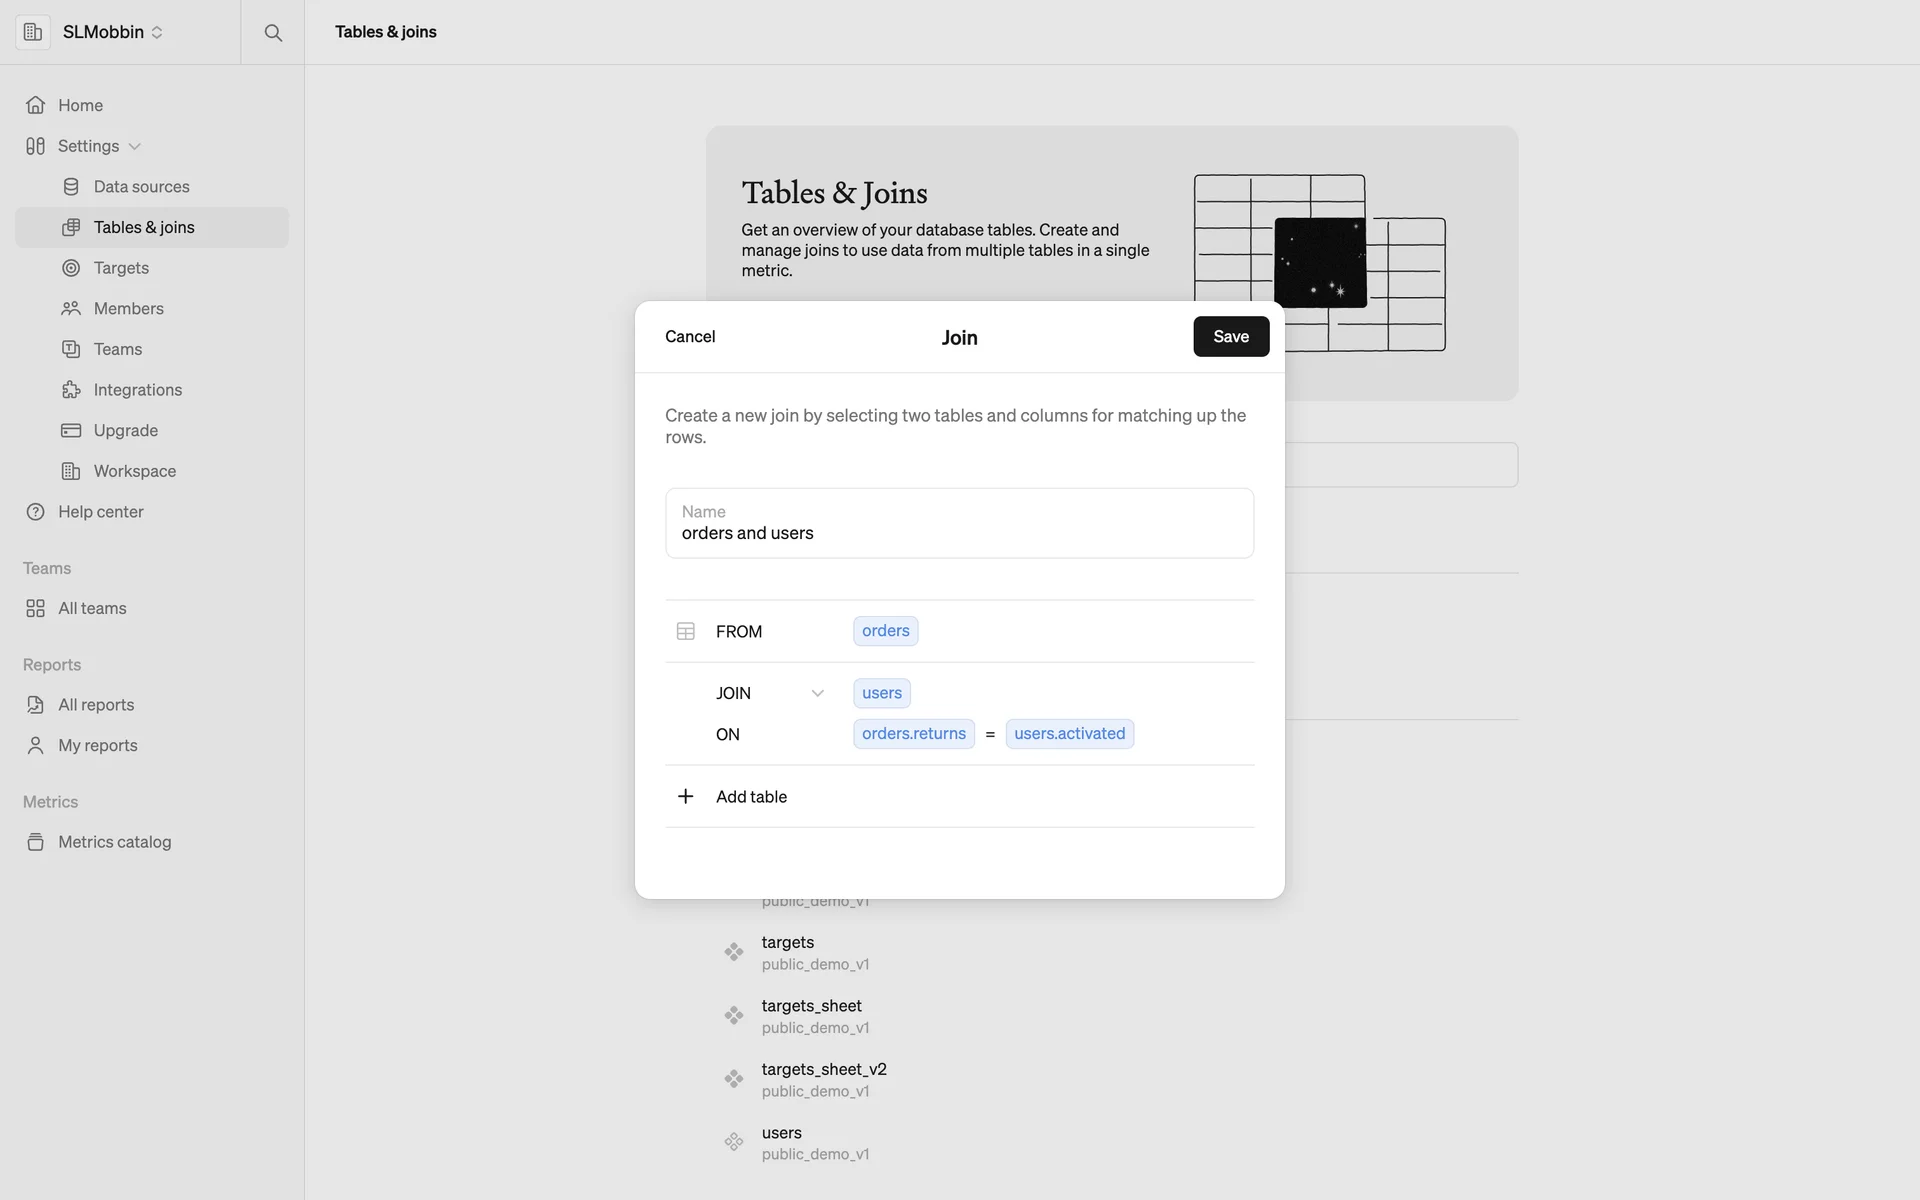Click the Help center question icon

coord(36,512)
